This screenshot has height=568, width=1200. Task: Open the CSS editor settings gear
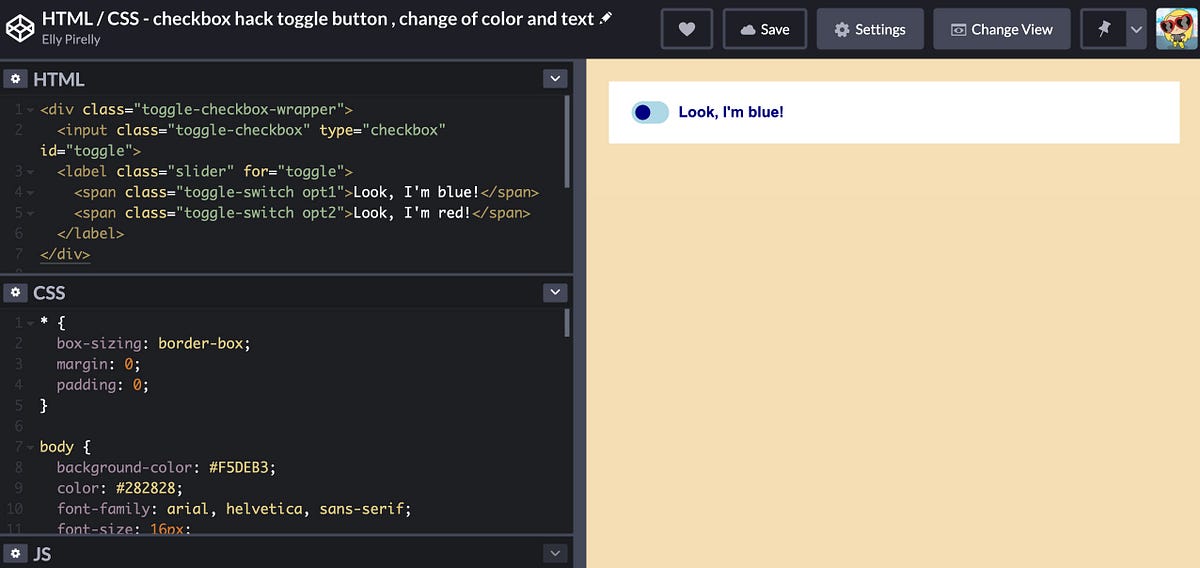pos(15,292)
